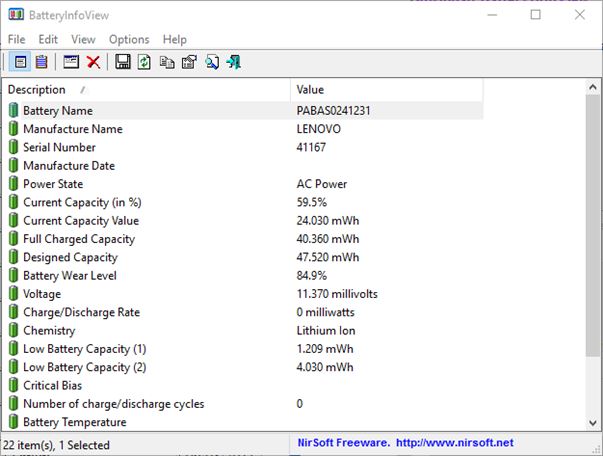Click the floppy disk save icon
This screenshot has width=603, height=456.
(123, 62)
